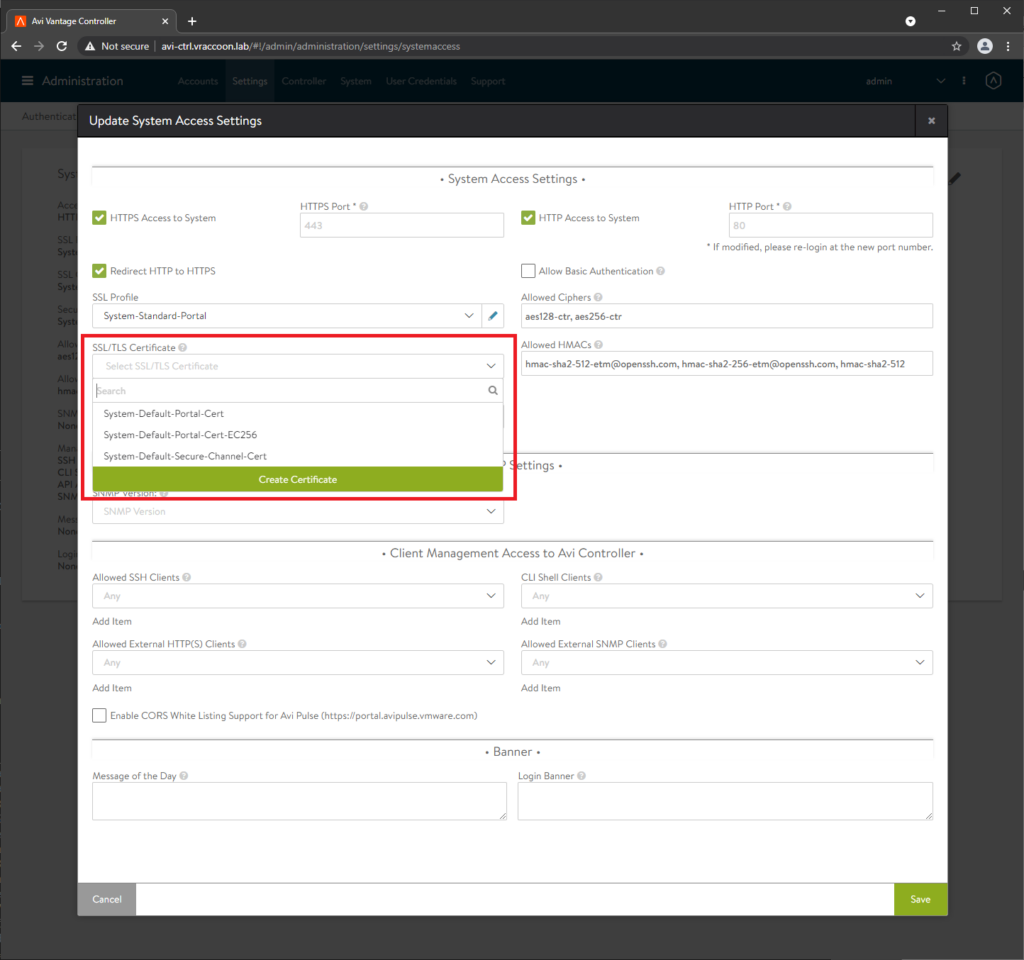This screenshot has height=960, width=1024.
Task: Open the User Credentials menu item
Action: click(x=420, y=81)
